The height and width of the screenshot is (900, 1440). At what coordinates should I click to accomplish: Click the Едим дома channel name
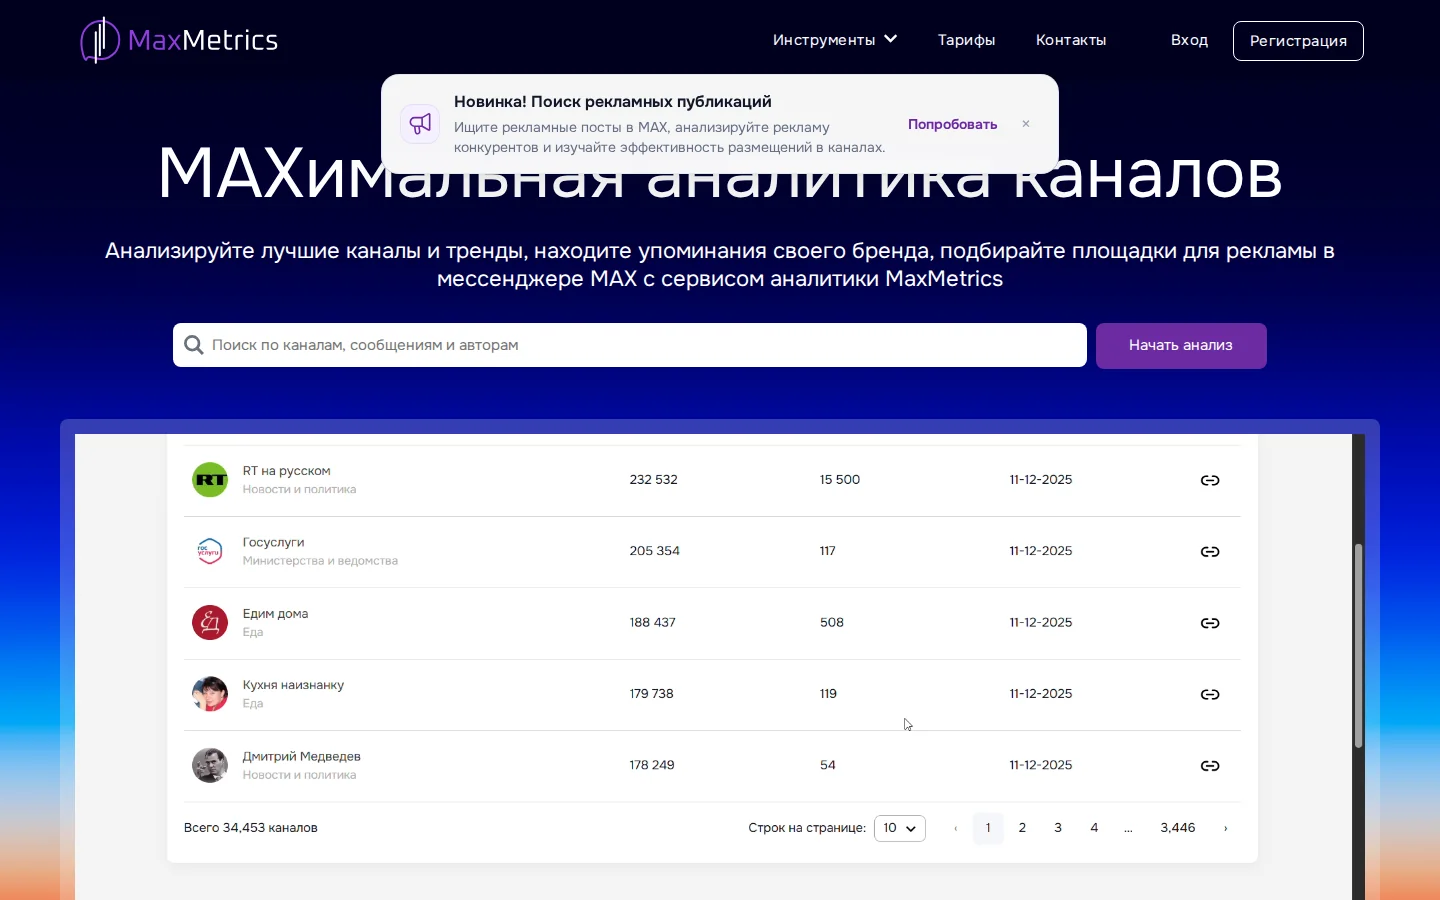276,614
